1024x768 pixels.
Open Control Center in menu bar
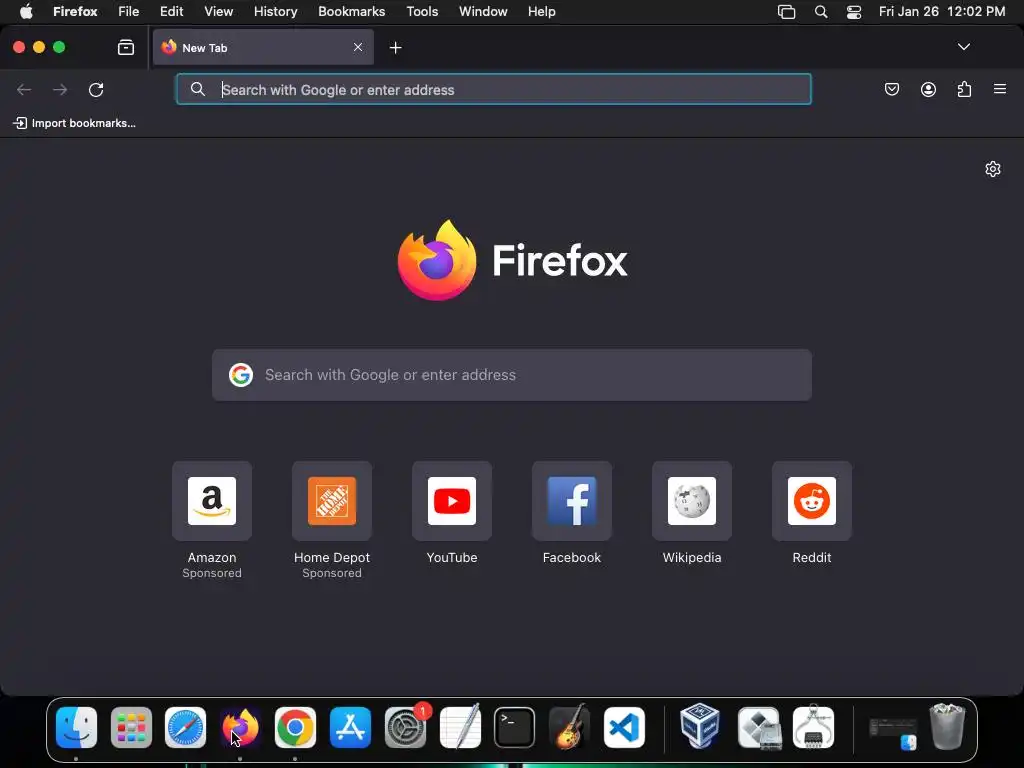854,12
